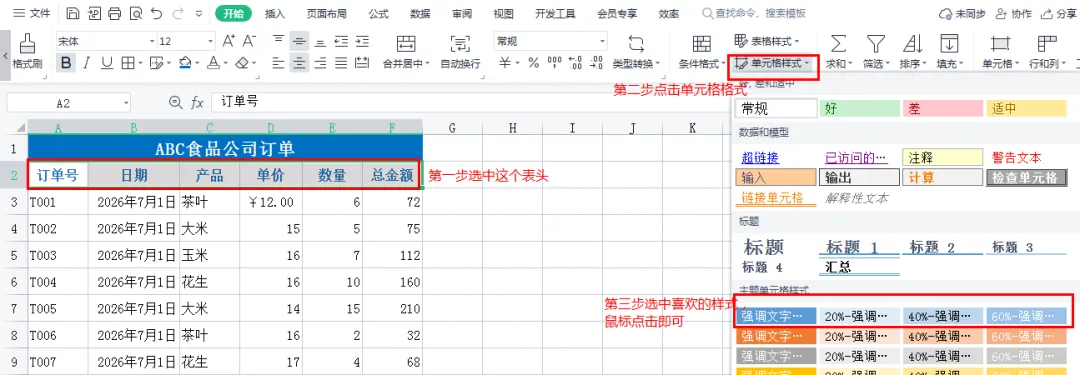Toggle Underline formatting
Viewport: 1080px width, 375px height.
pyautogui.click(x=107, y=63)
